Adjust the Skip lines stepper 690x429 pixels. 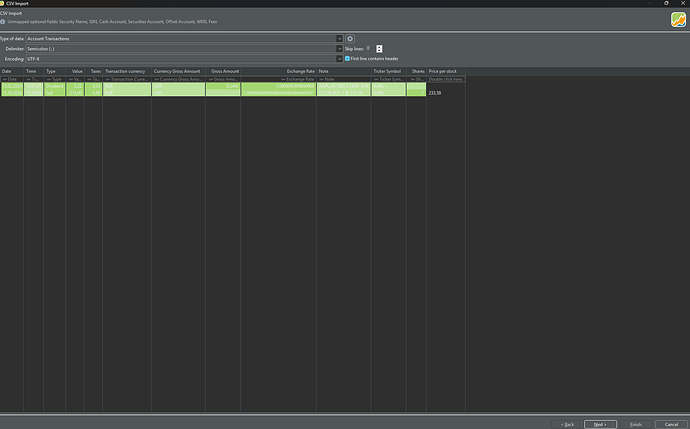(379, 48)
